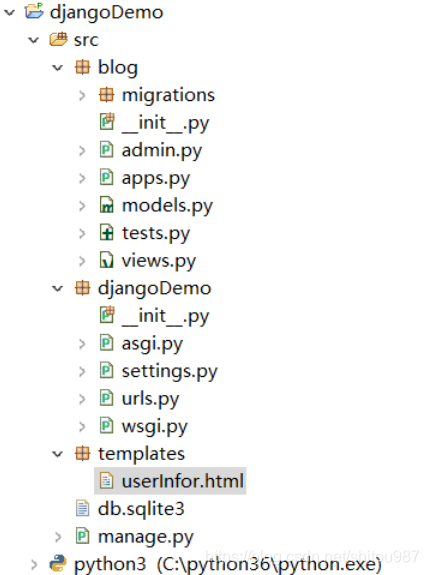429x575 pixels.
Task: Select the db.sqlite3 label
Action: click(x=141, y=509)
